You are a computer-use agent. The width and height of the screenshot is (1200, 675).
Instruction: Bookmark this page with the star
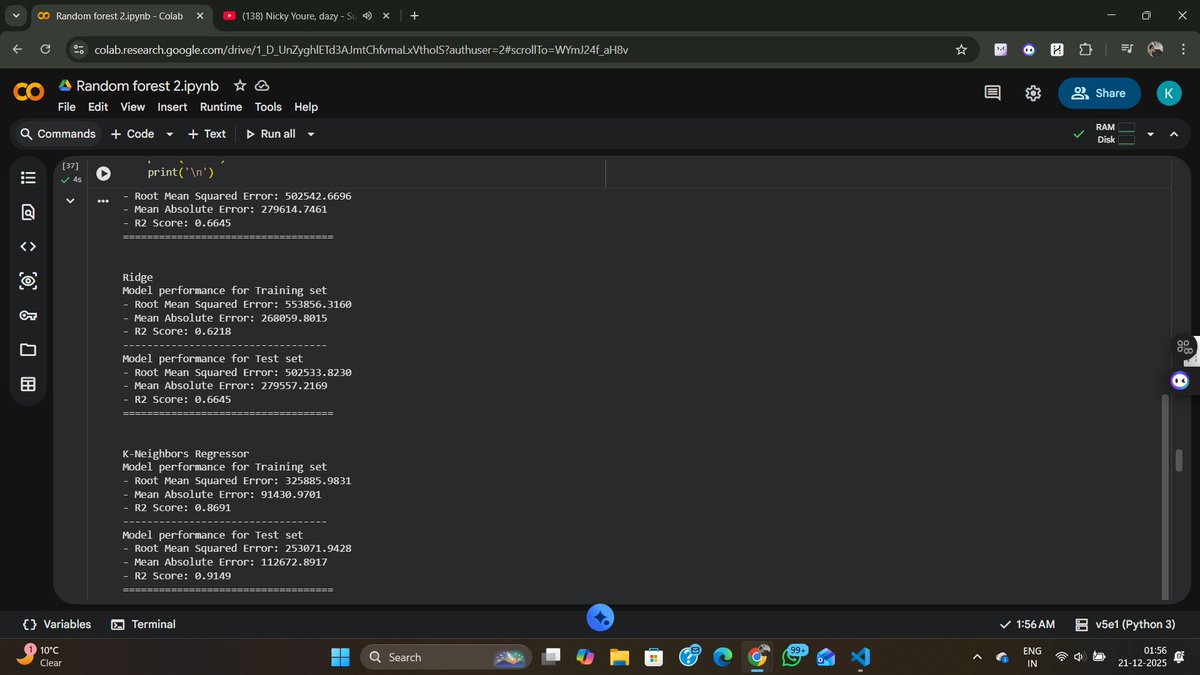(x=961, y=49)
